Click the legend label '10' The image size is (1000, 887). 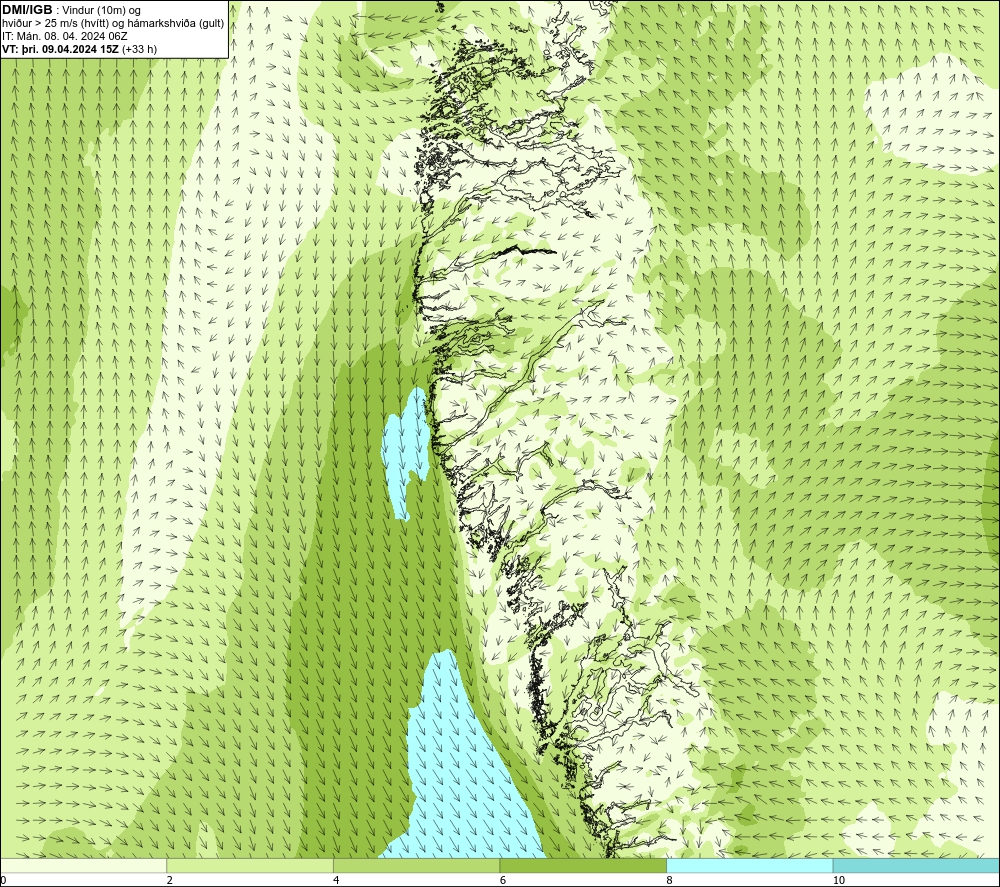839,881
